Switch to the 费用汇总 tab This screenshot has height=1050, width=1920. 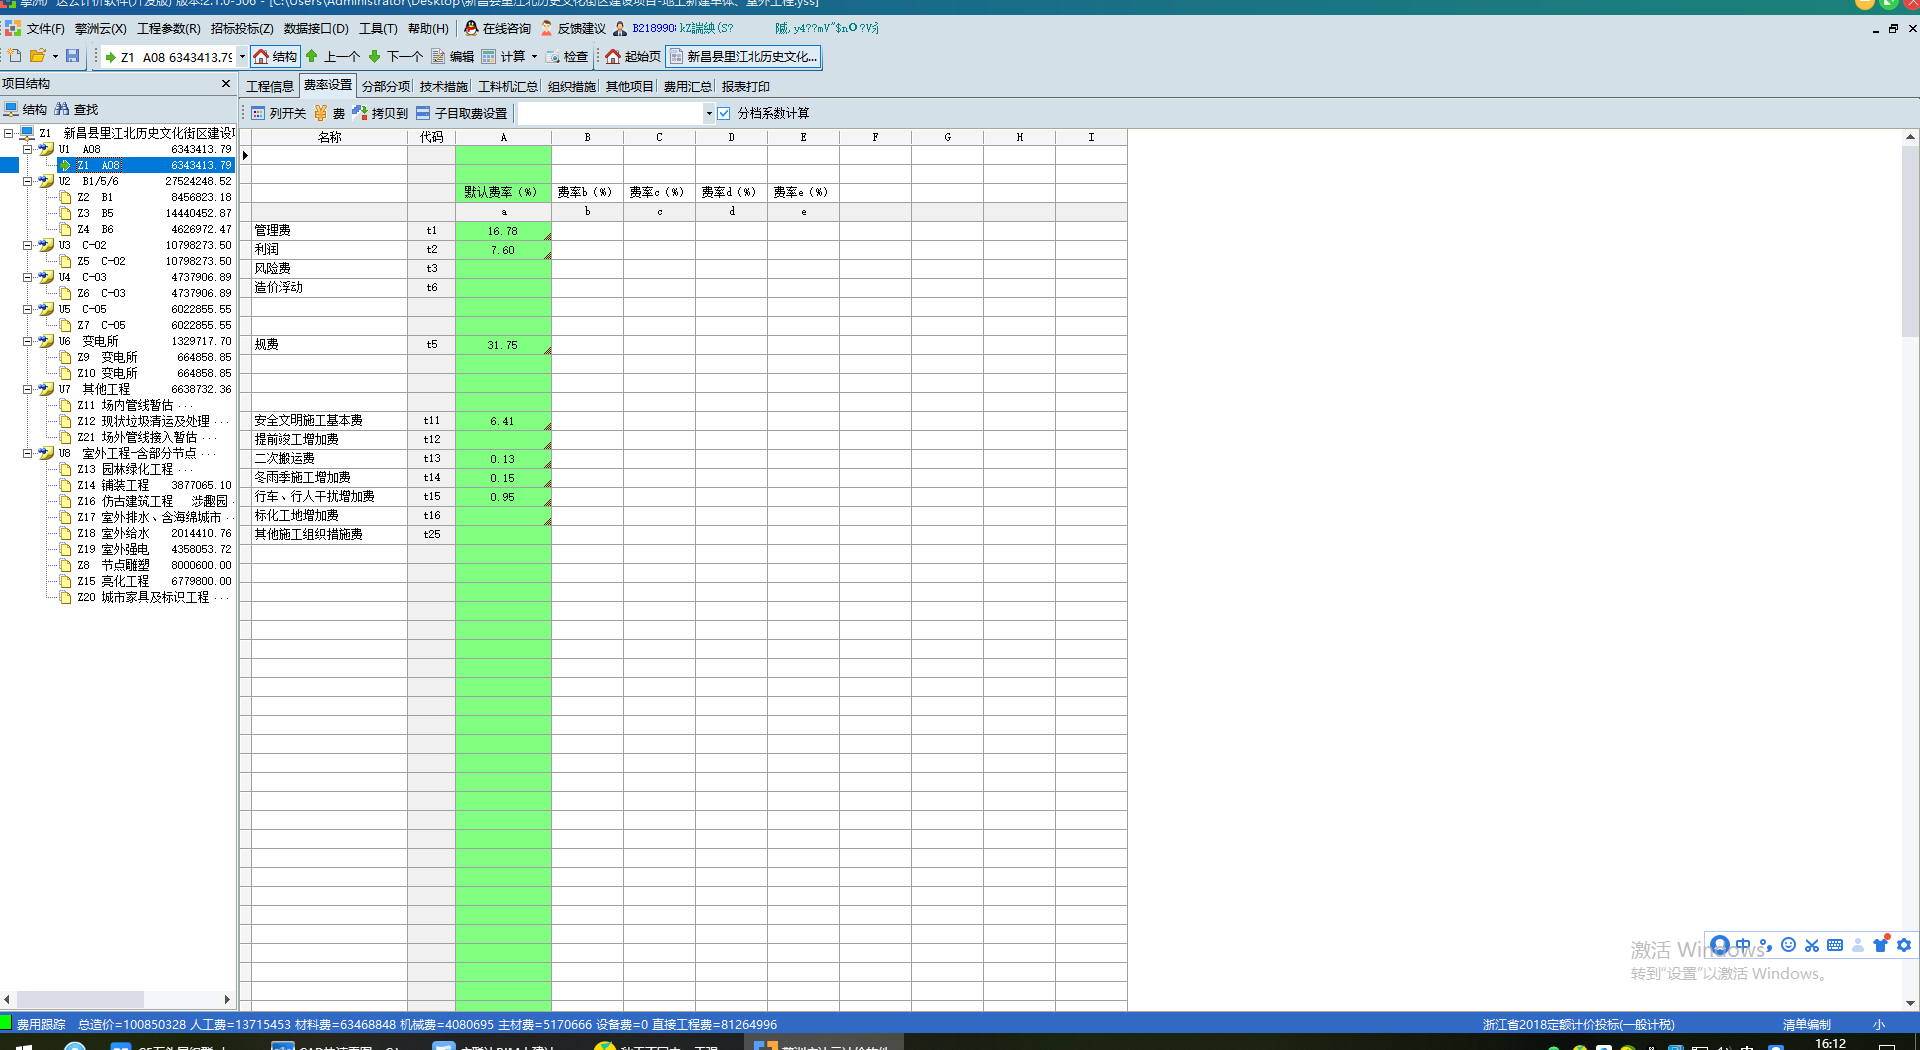pos(687,86)
